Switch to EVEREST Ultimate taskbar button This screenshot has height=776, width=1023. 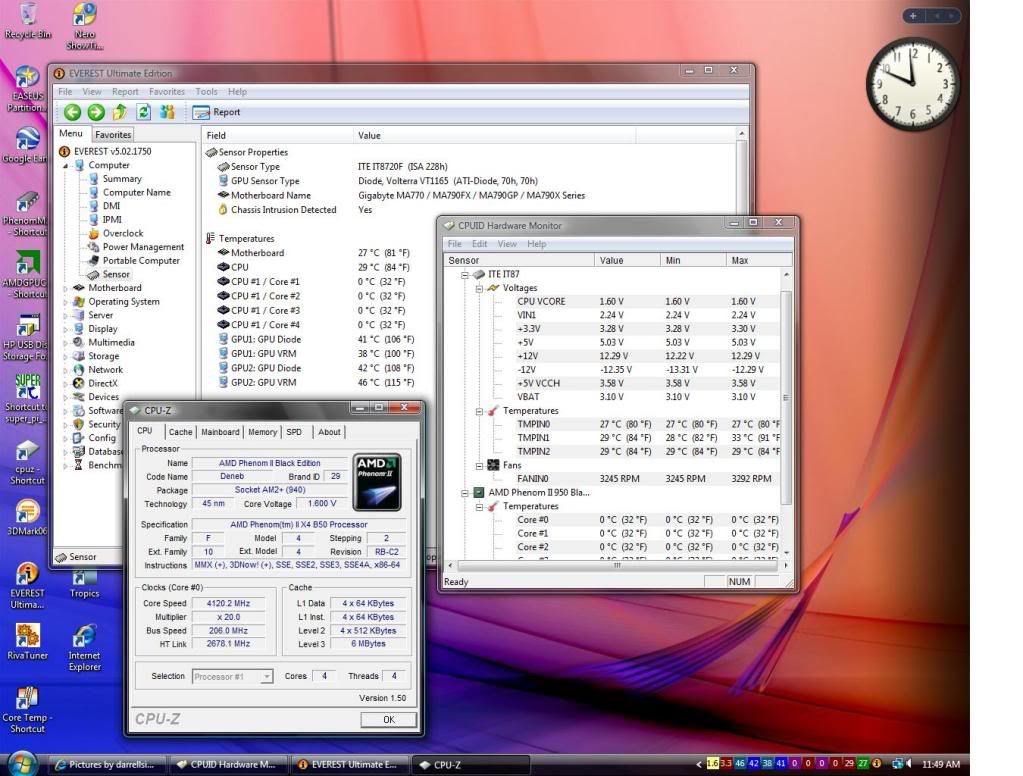[347, 764]
